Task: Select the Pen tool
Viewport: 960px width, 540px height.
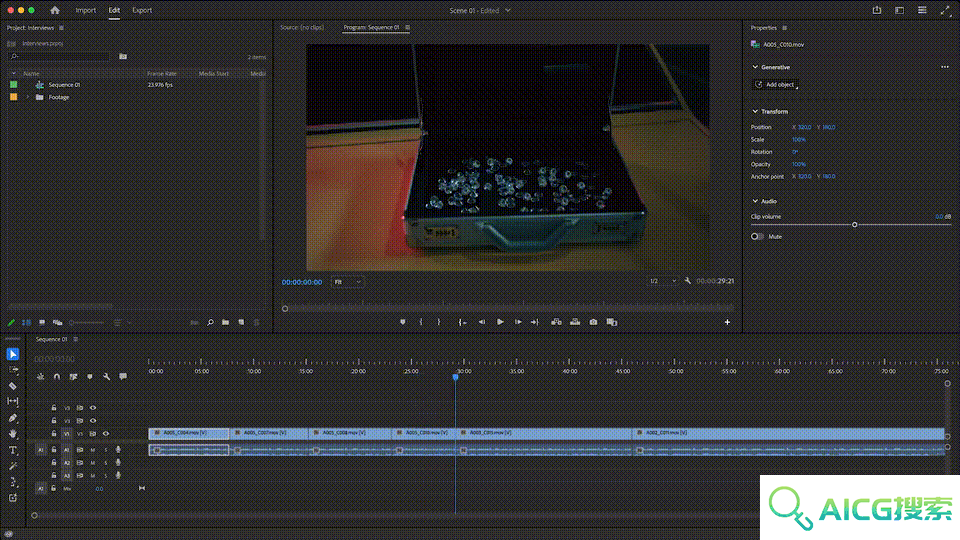Action: (13, 418)
